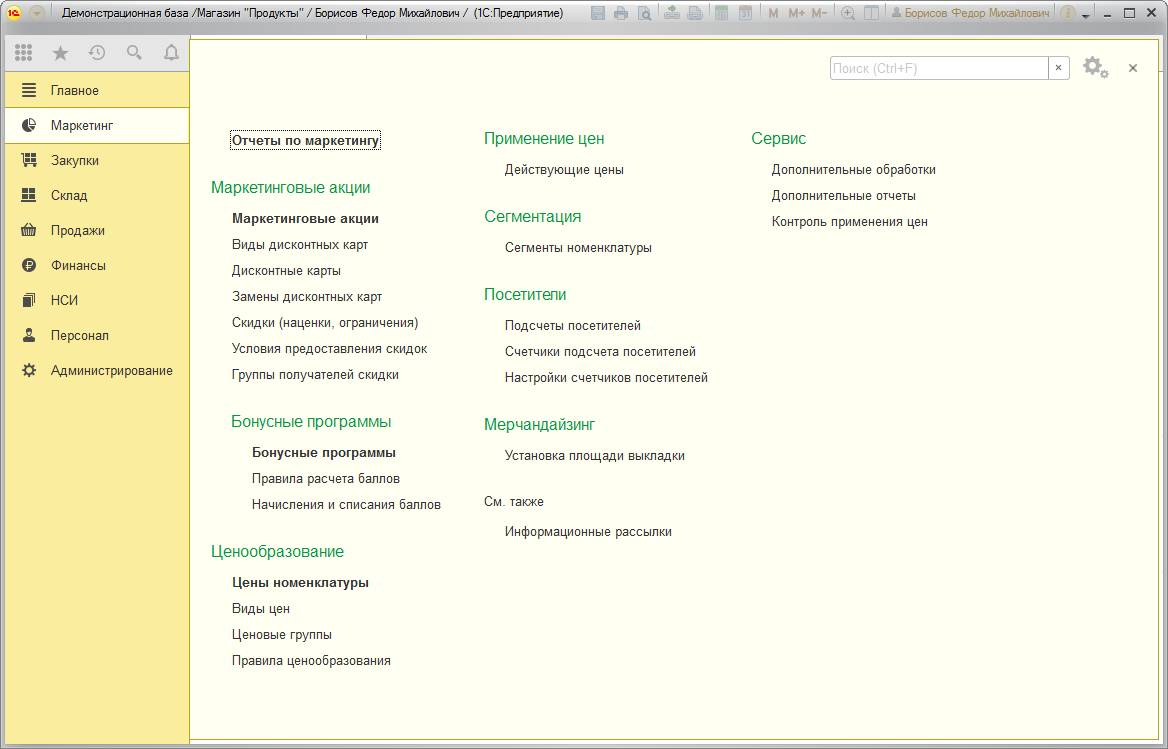Screen dimensions: 1168x749
Task: Open the Администрирование section
Action: click(97, 370)
